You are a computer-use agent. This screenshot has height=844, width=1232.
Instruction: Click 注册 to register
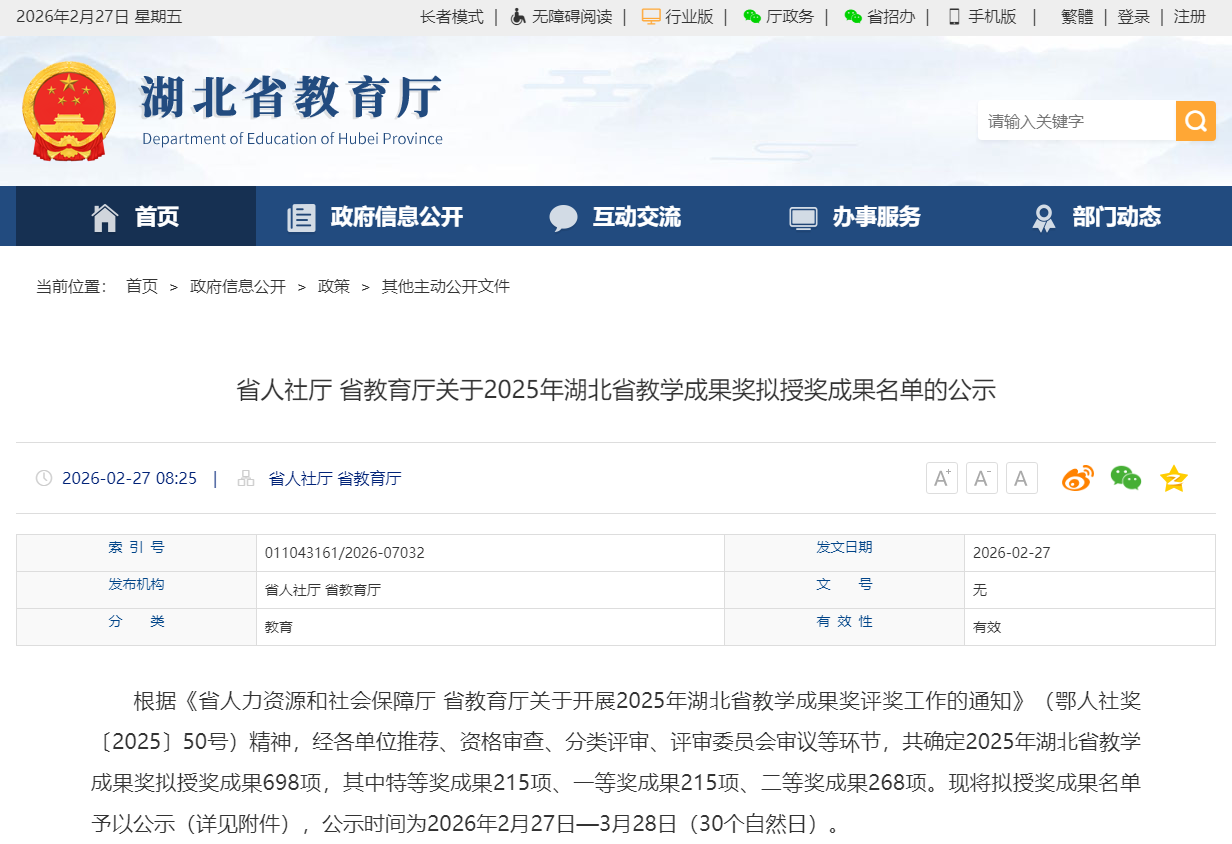click(x=1189, y=16)
